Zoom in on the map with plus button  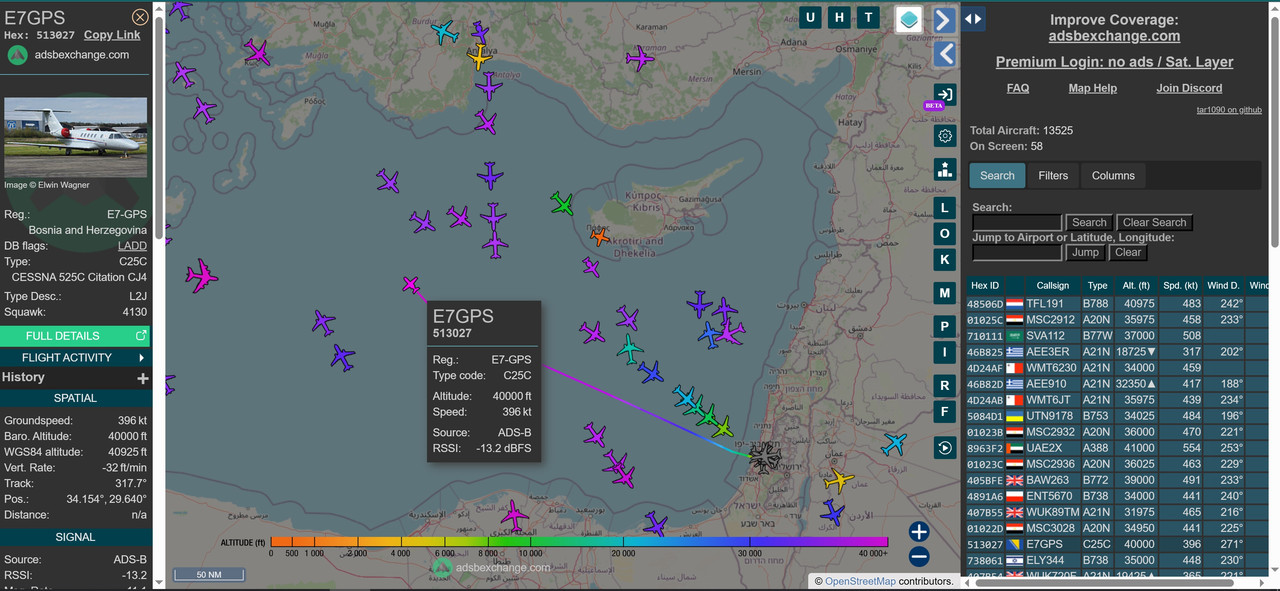pyautogui.click(x=919, y=532)
